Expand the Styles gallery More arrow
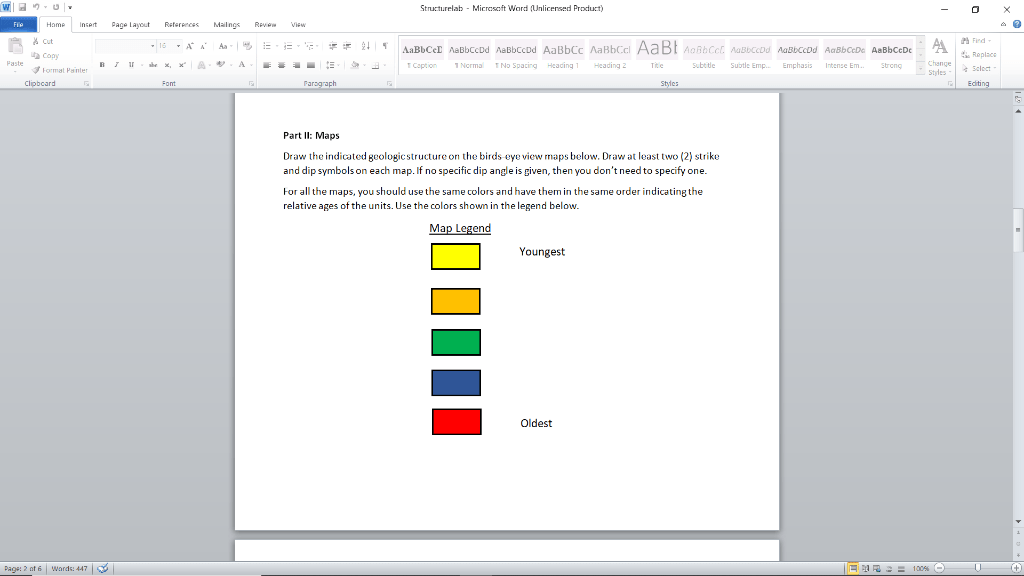The image size is (1024, 576). click(x=921, y=69)
